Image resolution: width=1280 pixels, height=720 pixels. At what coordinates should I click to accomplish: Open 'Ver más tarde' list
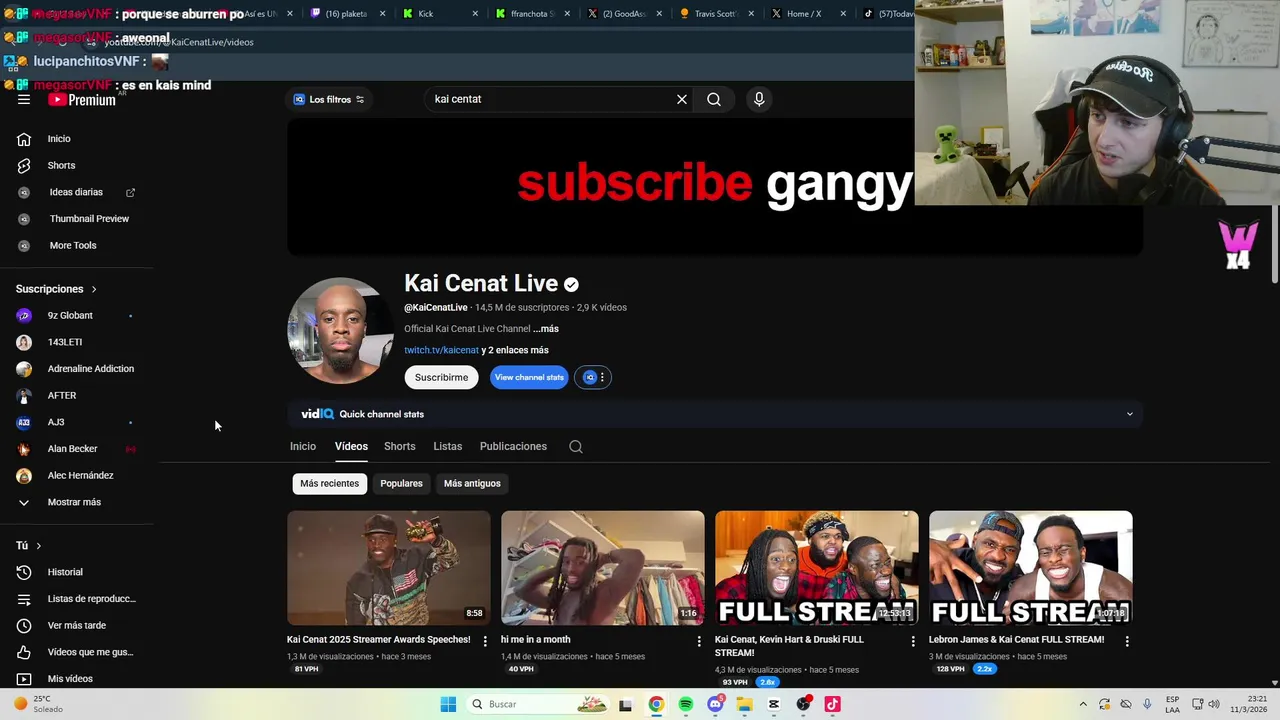(76, 626)
